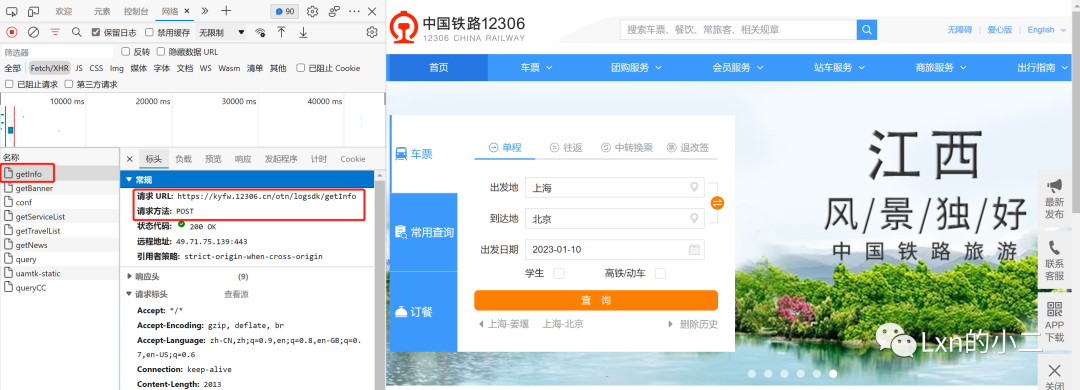This screenshot has width=1080, height=390.
Task: Open DevTools main settings gear
Action: point(312,12)
